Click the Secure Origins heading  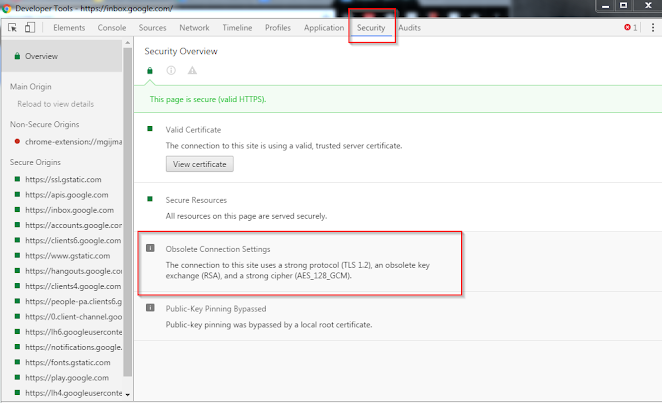click(x=35, y=162)
